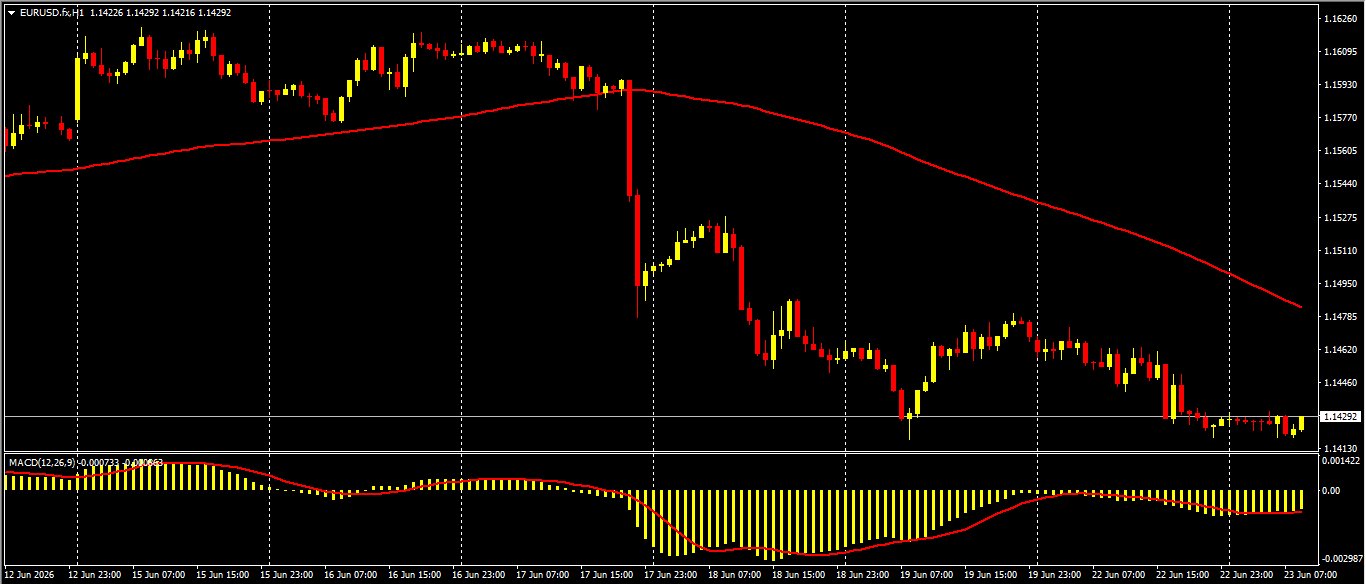1366x584 pixels.
Task: Click the open price value 1.14226 in the chart header
Action: [x=106, y=13]
